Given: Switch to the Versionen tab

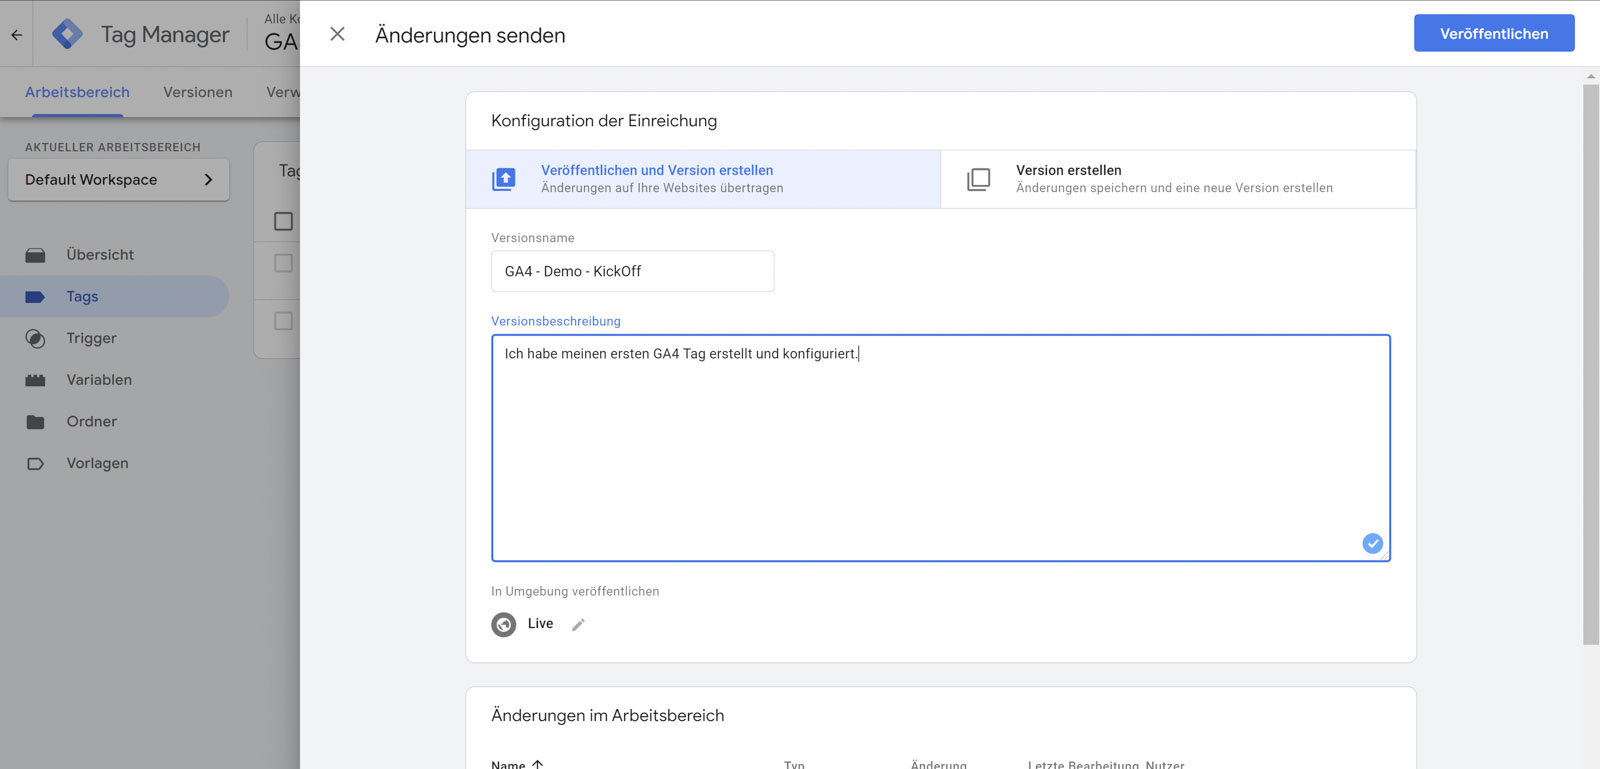Looking at the screenshot, I should click(x=198, y=92).
